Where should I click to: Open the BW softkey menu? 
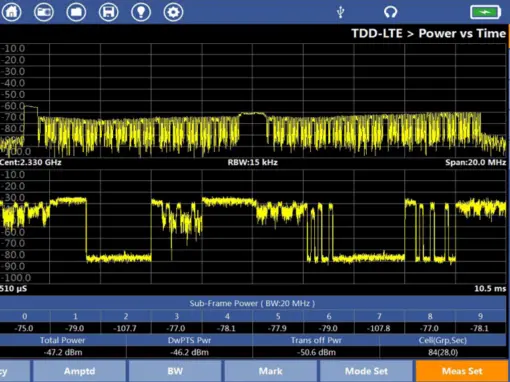pos(175,371)
